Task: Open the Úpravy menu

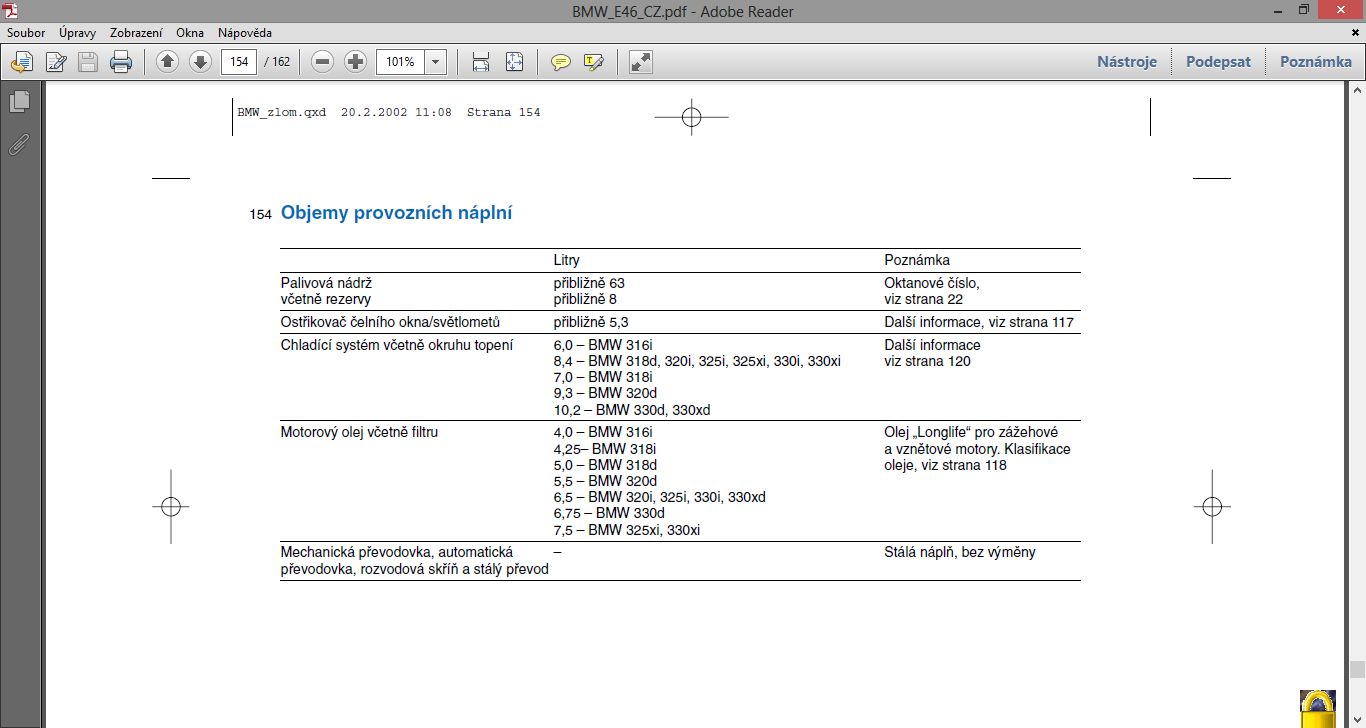Action: 78,33
